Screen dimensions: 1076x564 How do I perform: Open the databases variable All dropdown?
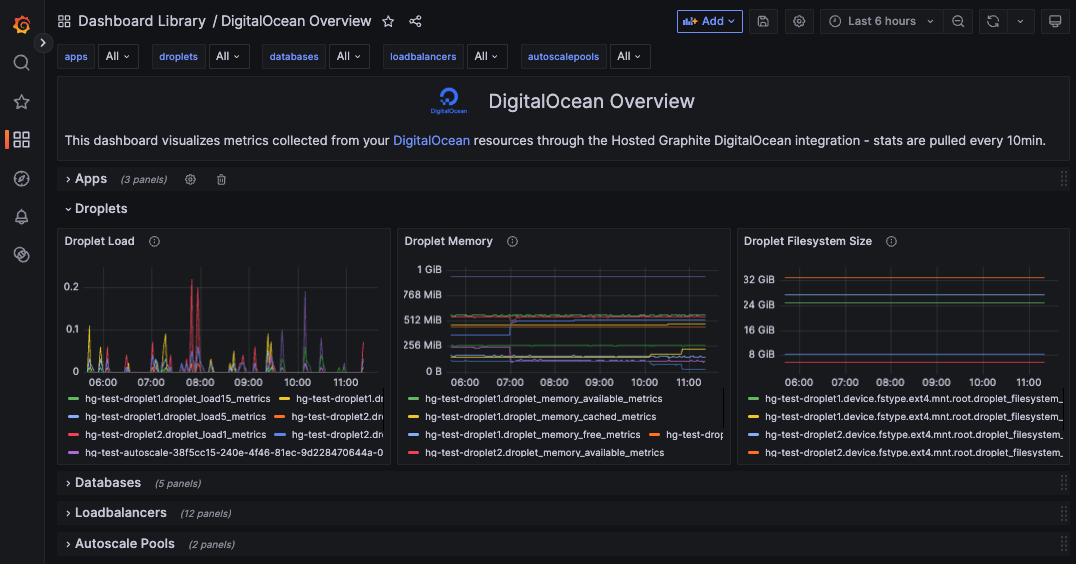pos(349,56)
